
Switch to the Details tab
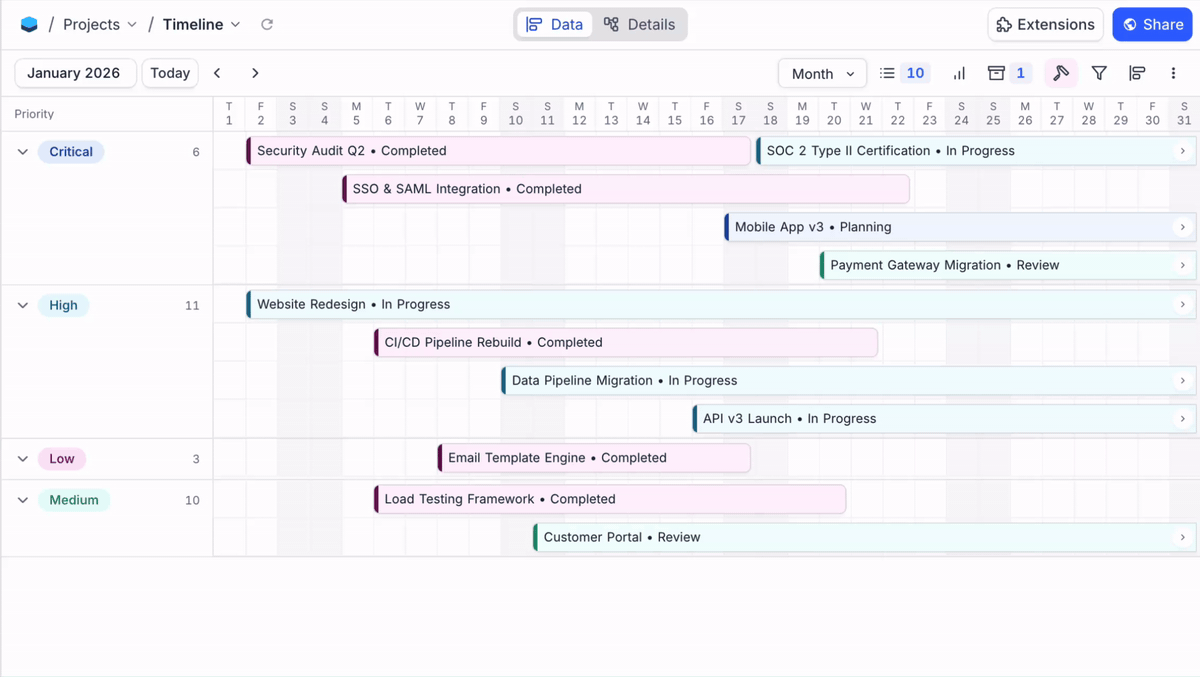(x=641, y=24)
